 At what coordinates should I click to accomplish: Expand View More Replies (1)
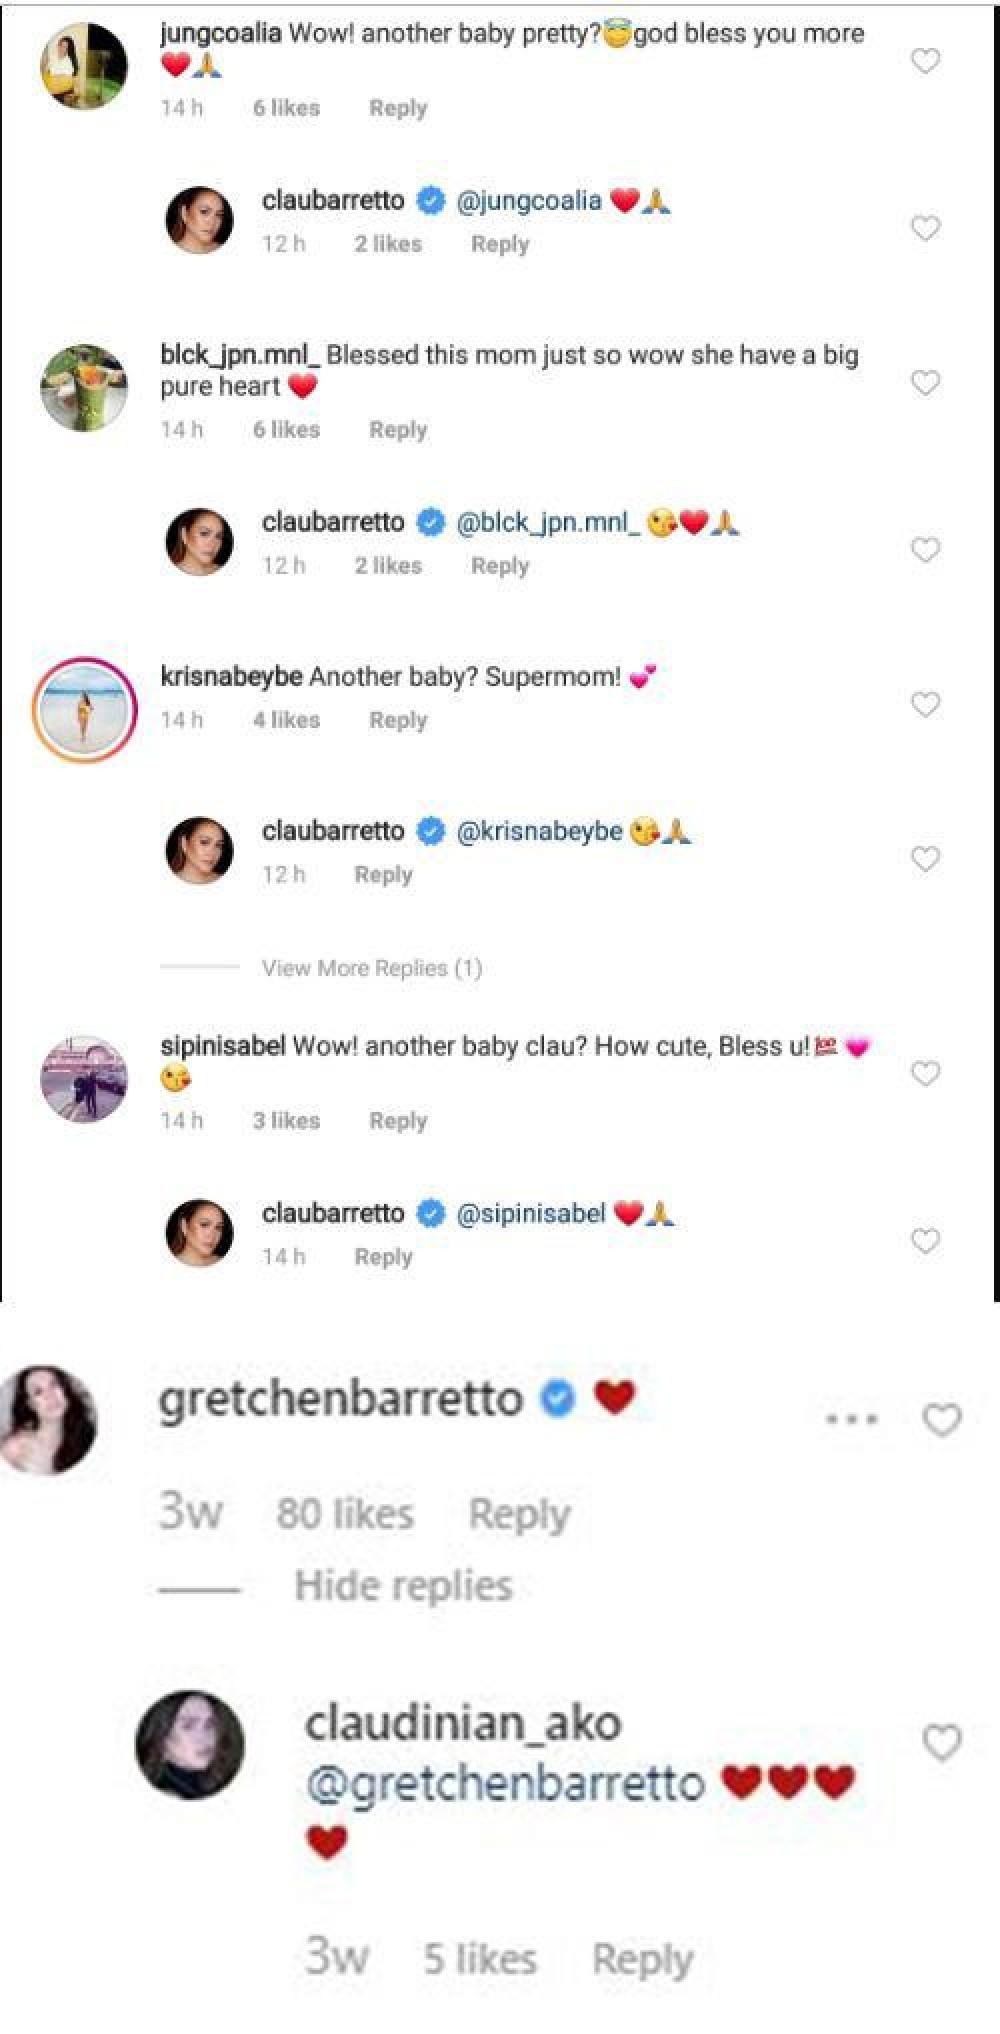pos(371,968)
